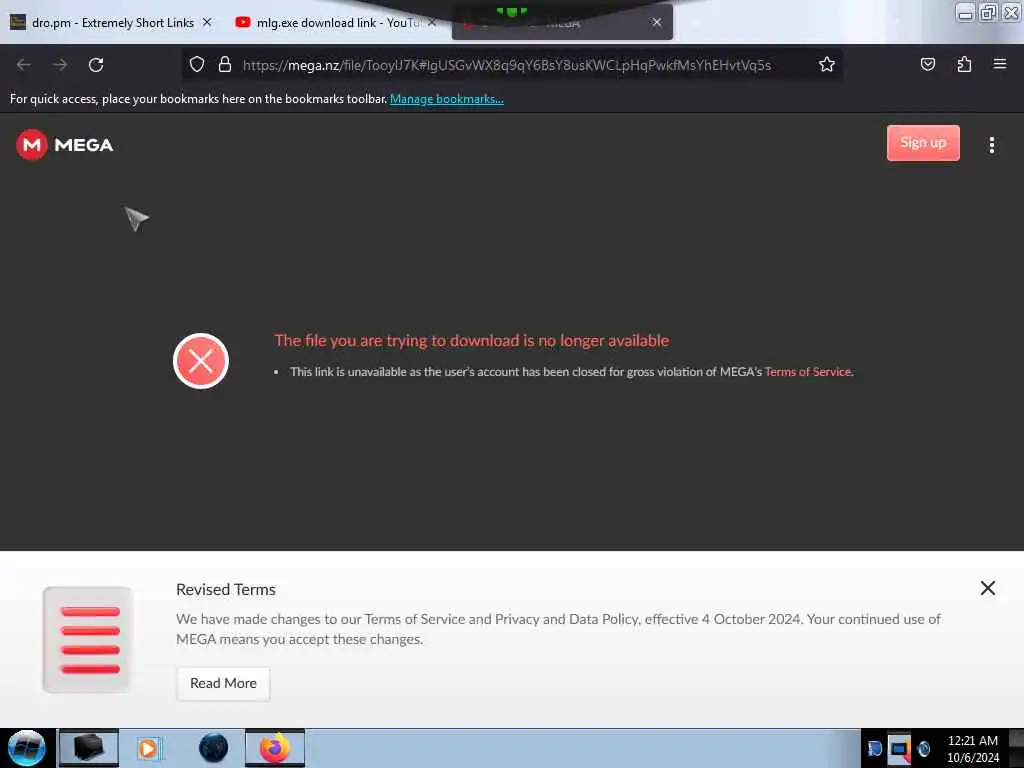Click the browser forward arrow
The height and width of the screenshot is (768, 1024).
point(60,65)
